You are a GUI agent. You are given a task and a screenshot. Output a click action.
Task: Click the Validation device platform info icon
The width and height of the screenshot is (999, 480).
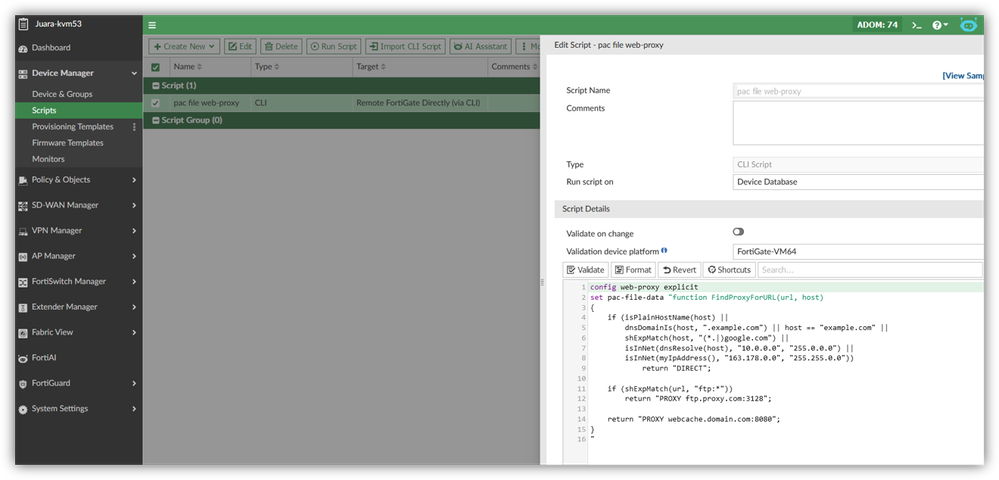coord(664,250)
